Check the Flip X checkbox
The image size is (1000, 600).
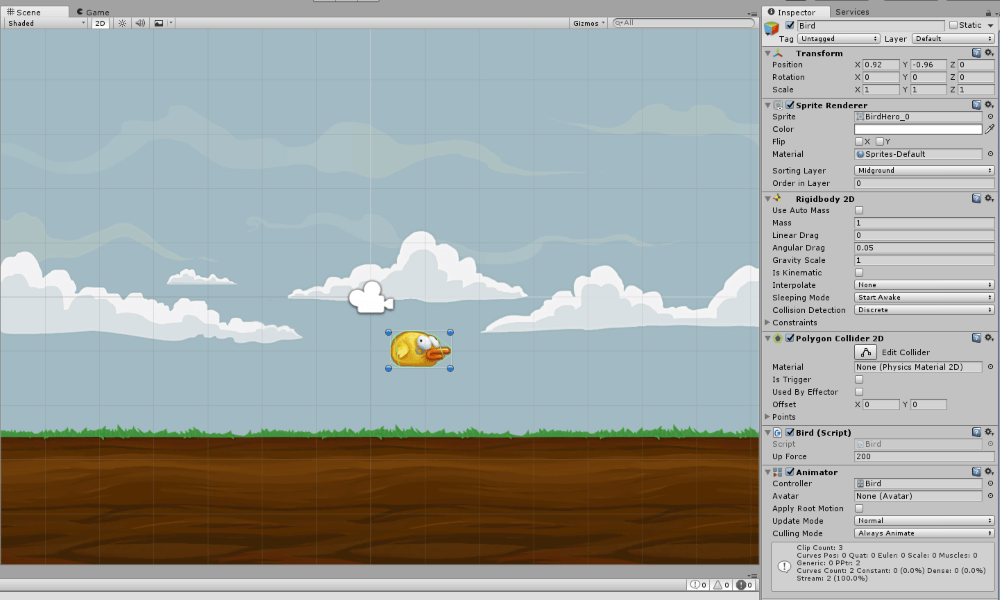tap(858, 142)
